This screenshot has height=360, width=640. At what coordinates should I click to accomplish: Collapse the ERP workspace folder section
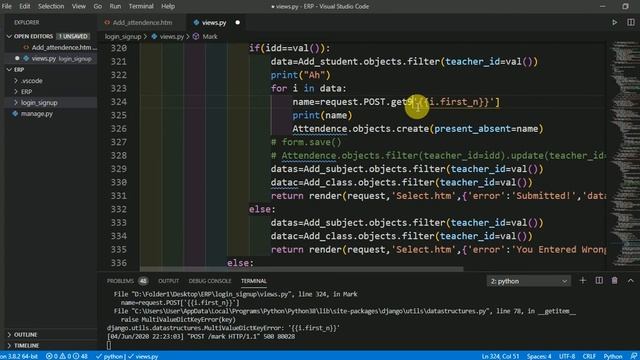click(x=9, y=70)
